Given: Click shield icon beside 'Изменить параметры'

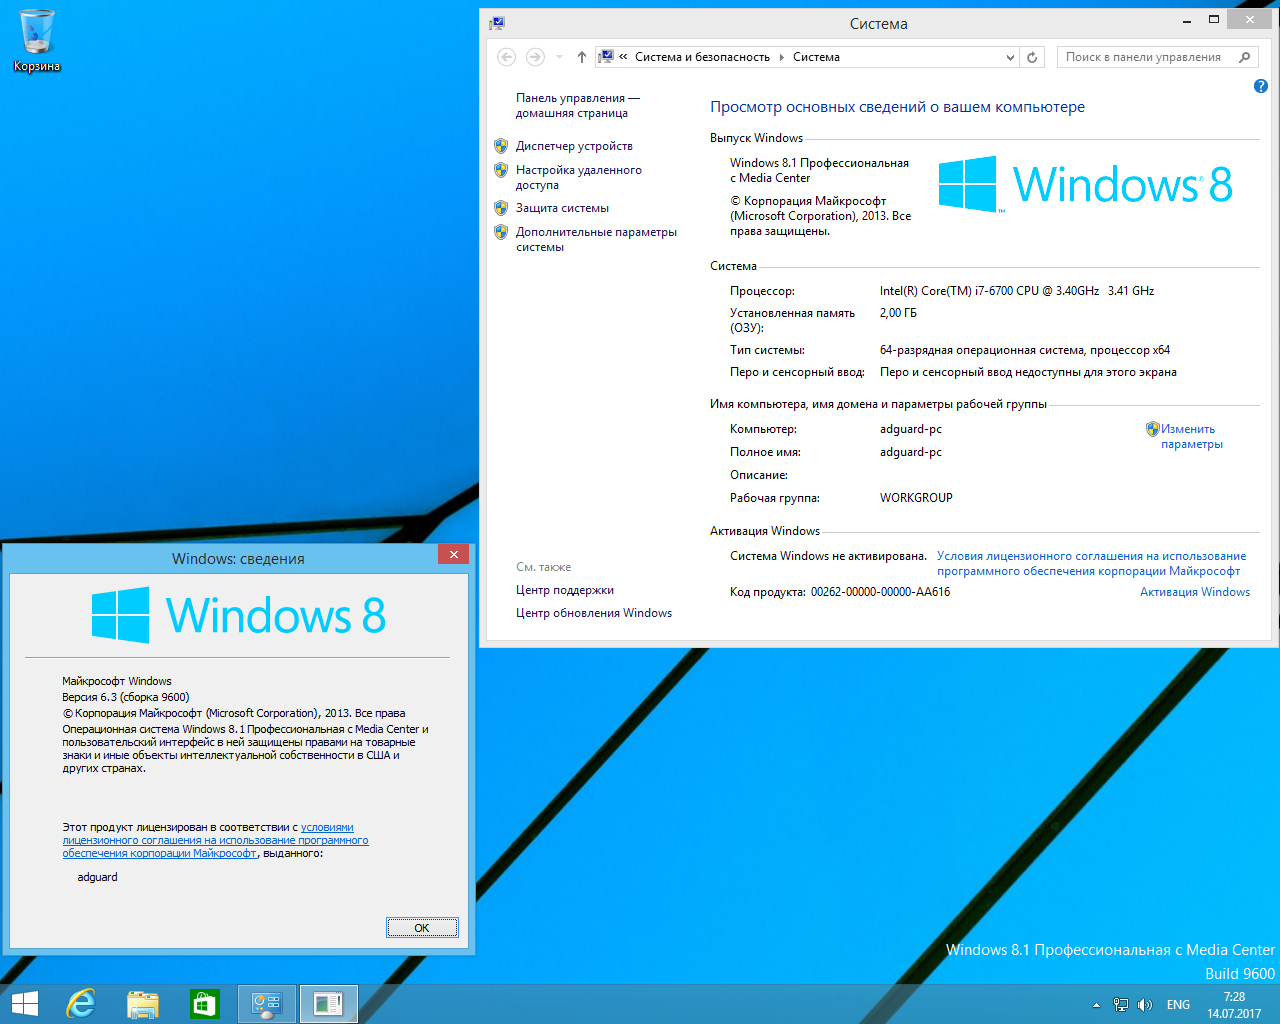Looking at the screenshot, I should coord(1152,429).
